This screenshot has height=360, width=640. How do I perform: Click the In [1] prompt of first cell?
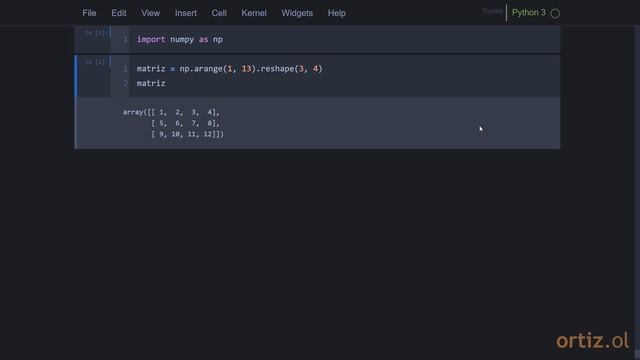click(x=96, y=33)
